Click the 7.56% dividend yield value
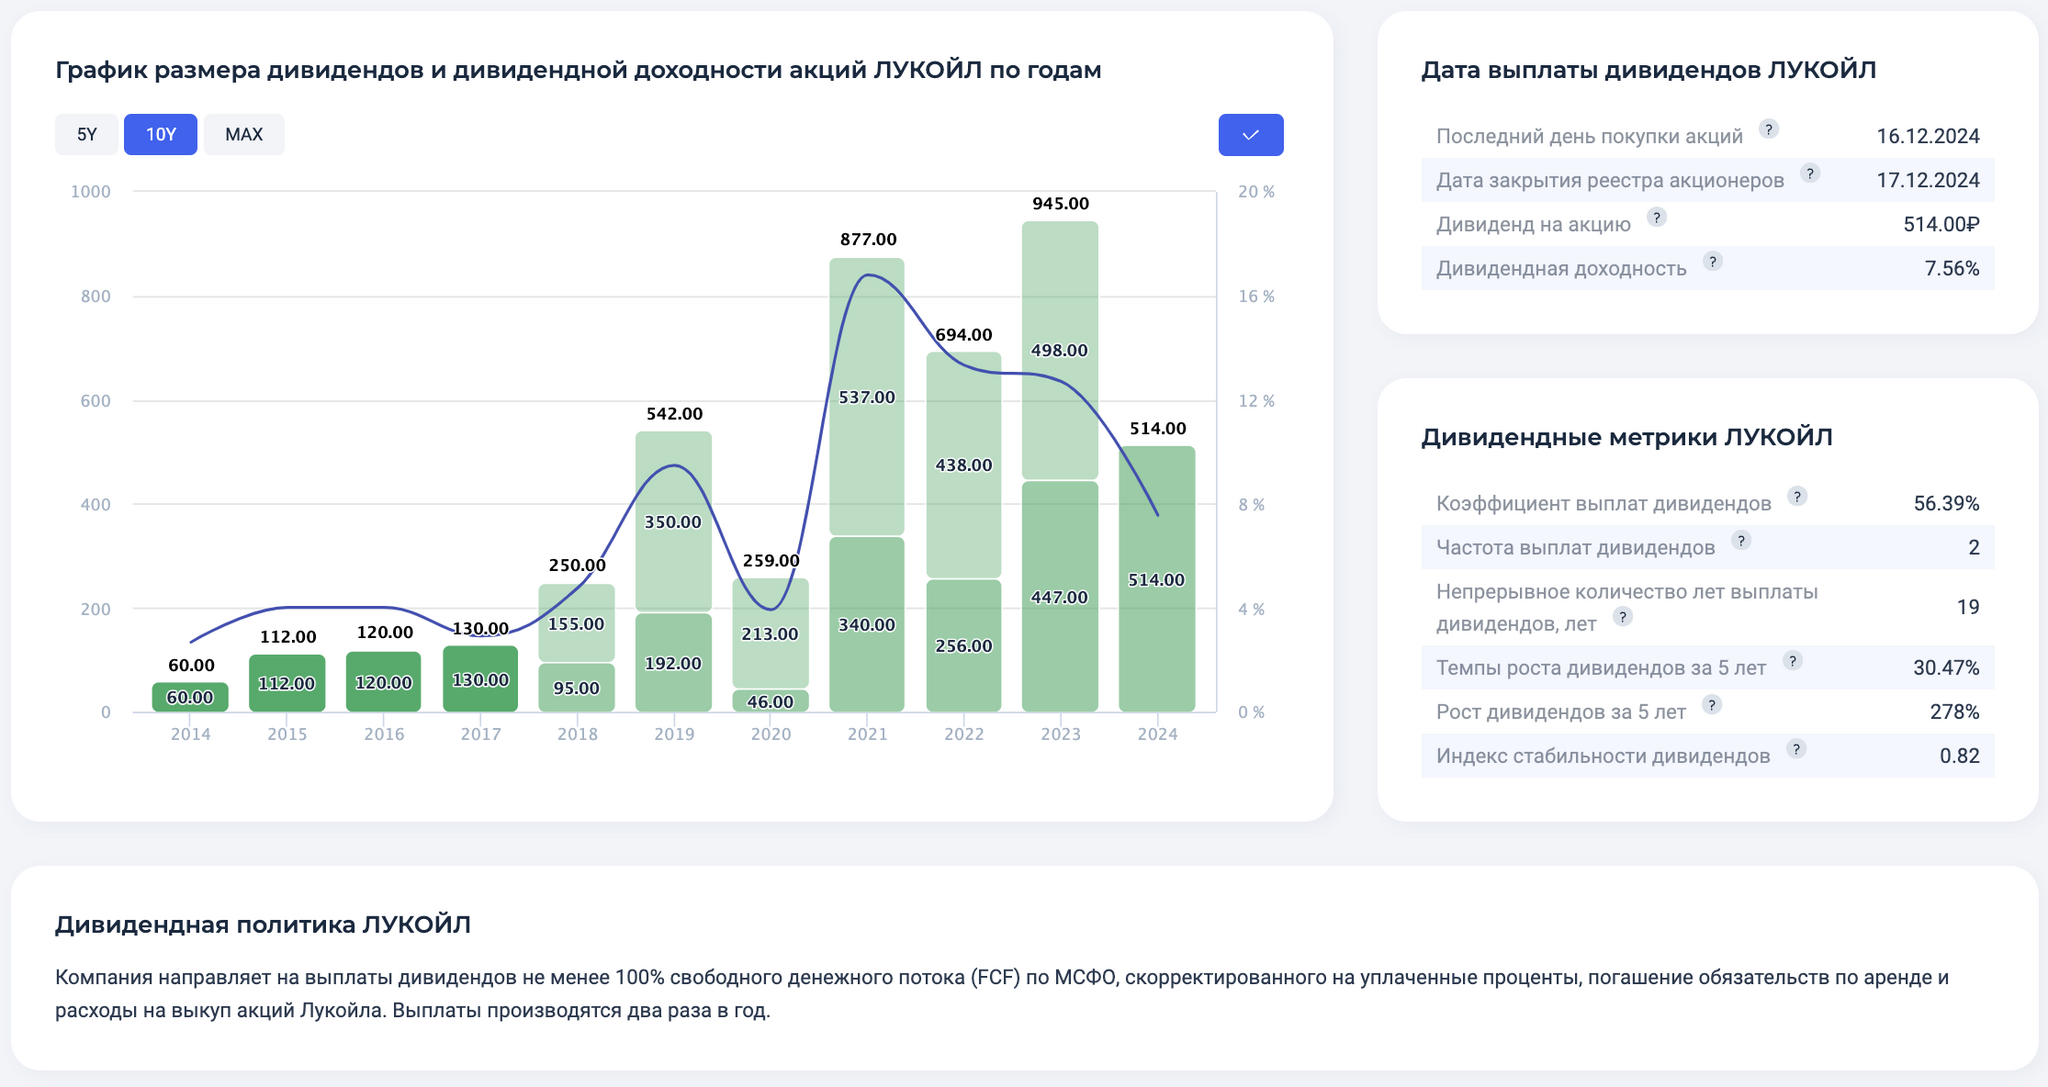The image size is (2048, 1087). coord(1952,268)
